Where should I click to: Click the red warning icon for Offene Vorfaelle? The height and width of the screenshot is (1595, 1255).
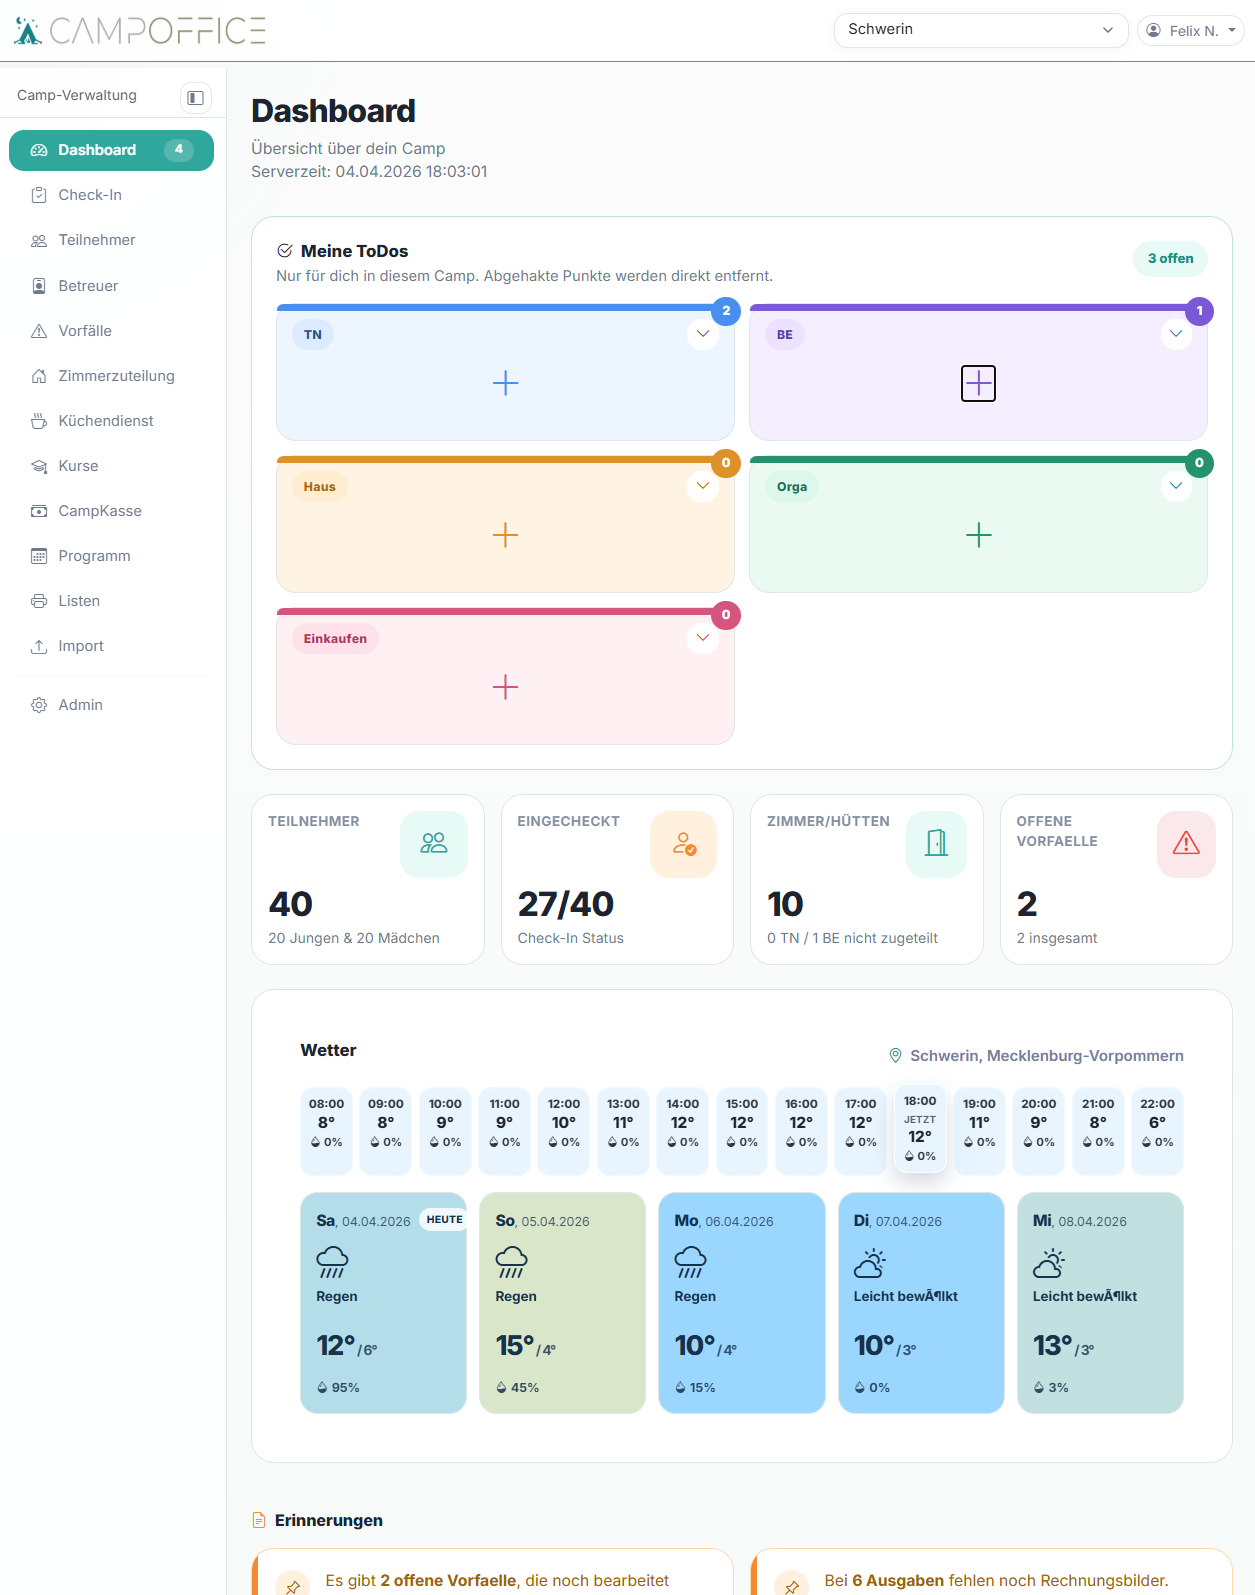point(1186,844)
